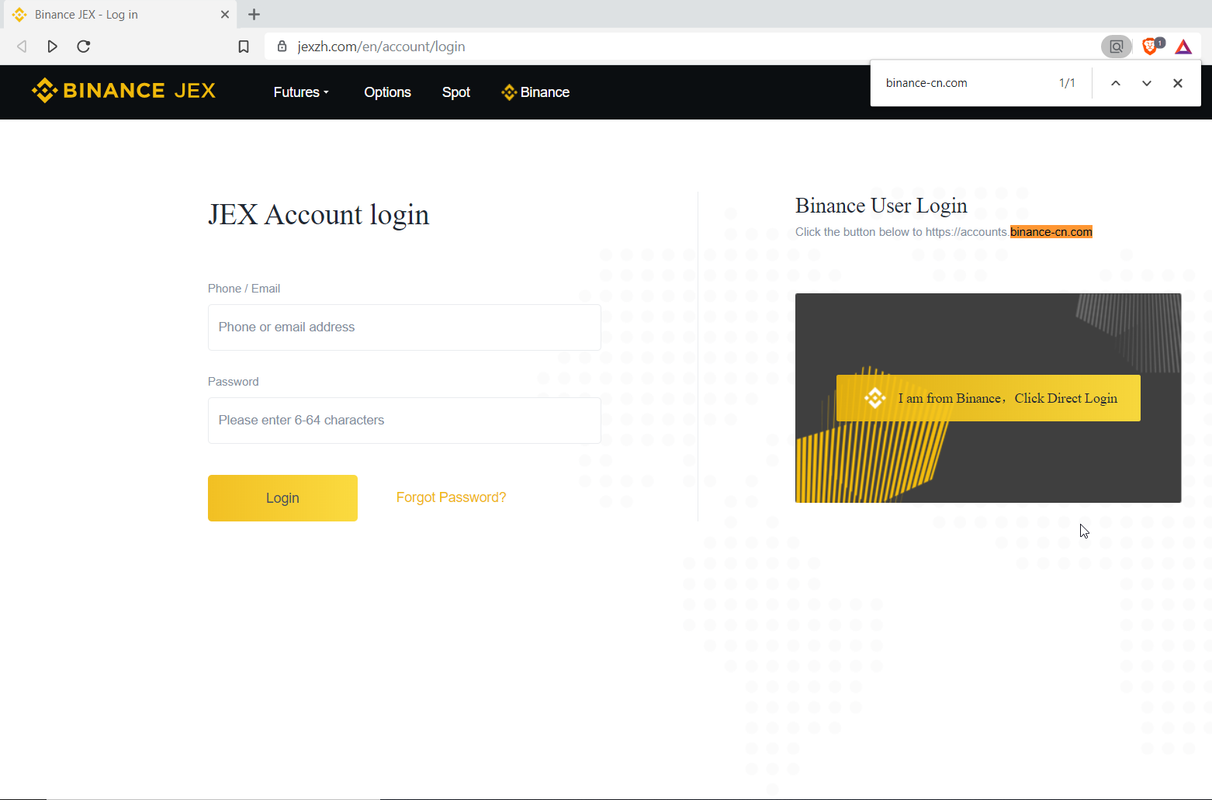This screenshot has height=800, width=1212.
Task: Reload the page with the refresh icon
Action: [x=84, y=47]
